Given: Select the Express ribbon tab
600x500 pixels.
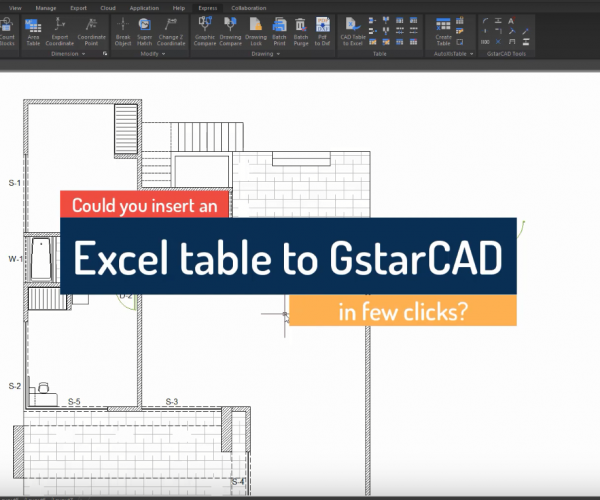Looking at the screenshot, I should click(208, 8).
